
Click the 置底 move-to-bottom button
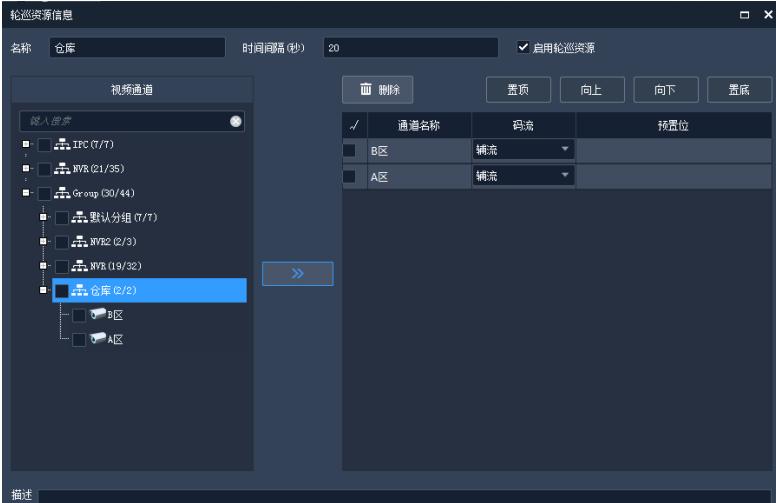(739, 90)
